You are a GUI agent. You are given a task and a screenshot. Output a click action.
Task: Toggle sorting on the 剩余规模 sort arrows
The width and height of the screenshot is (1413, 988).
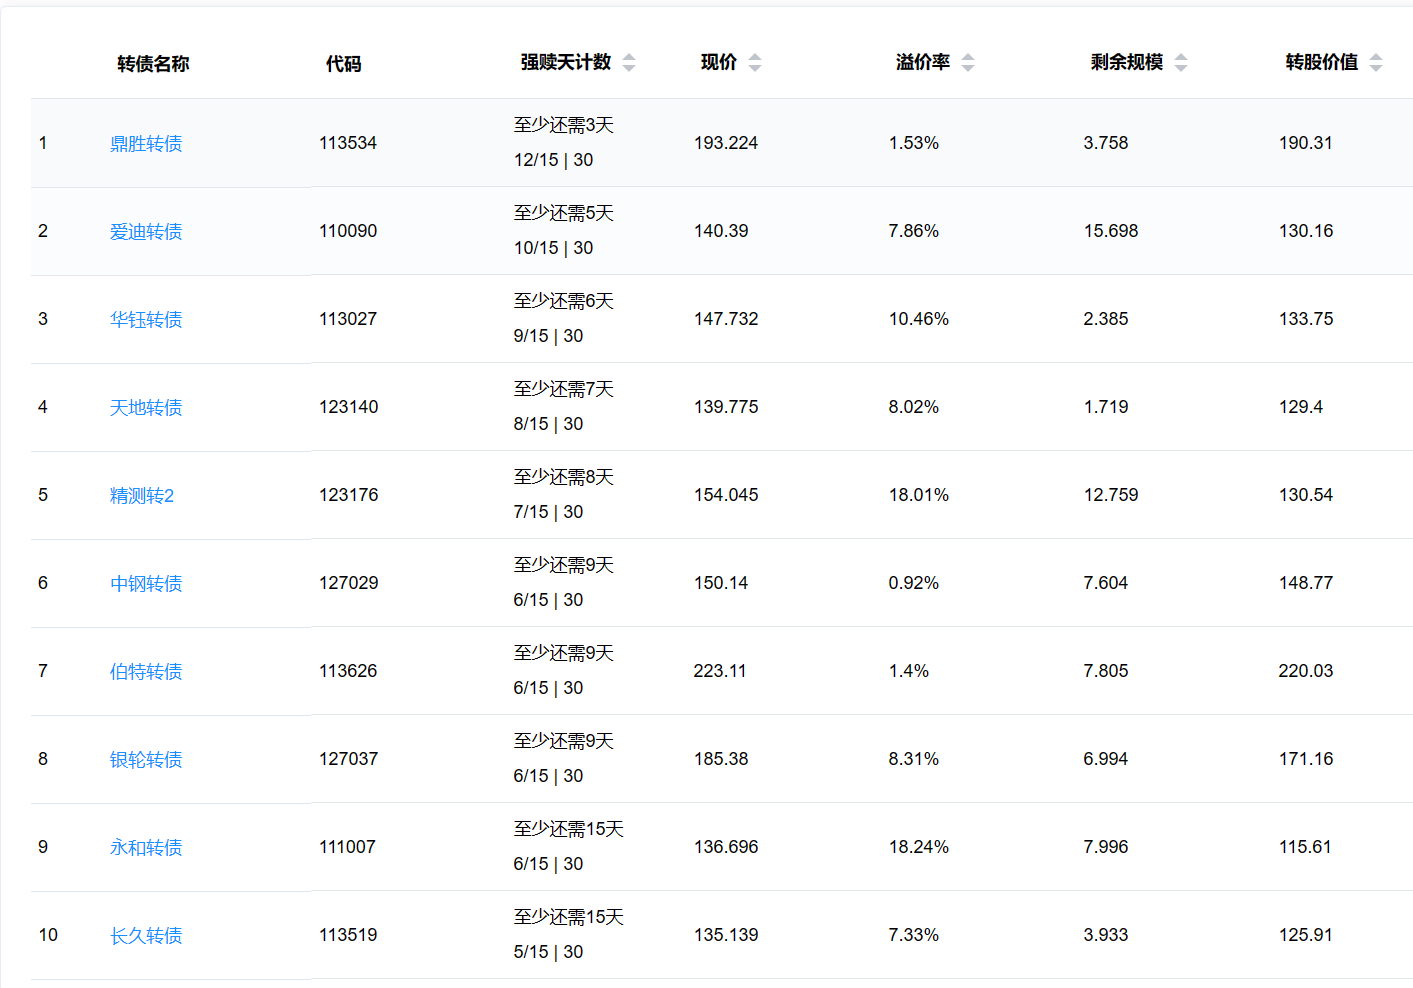tap(1181, 63)
